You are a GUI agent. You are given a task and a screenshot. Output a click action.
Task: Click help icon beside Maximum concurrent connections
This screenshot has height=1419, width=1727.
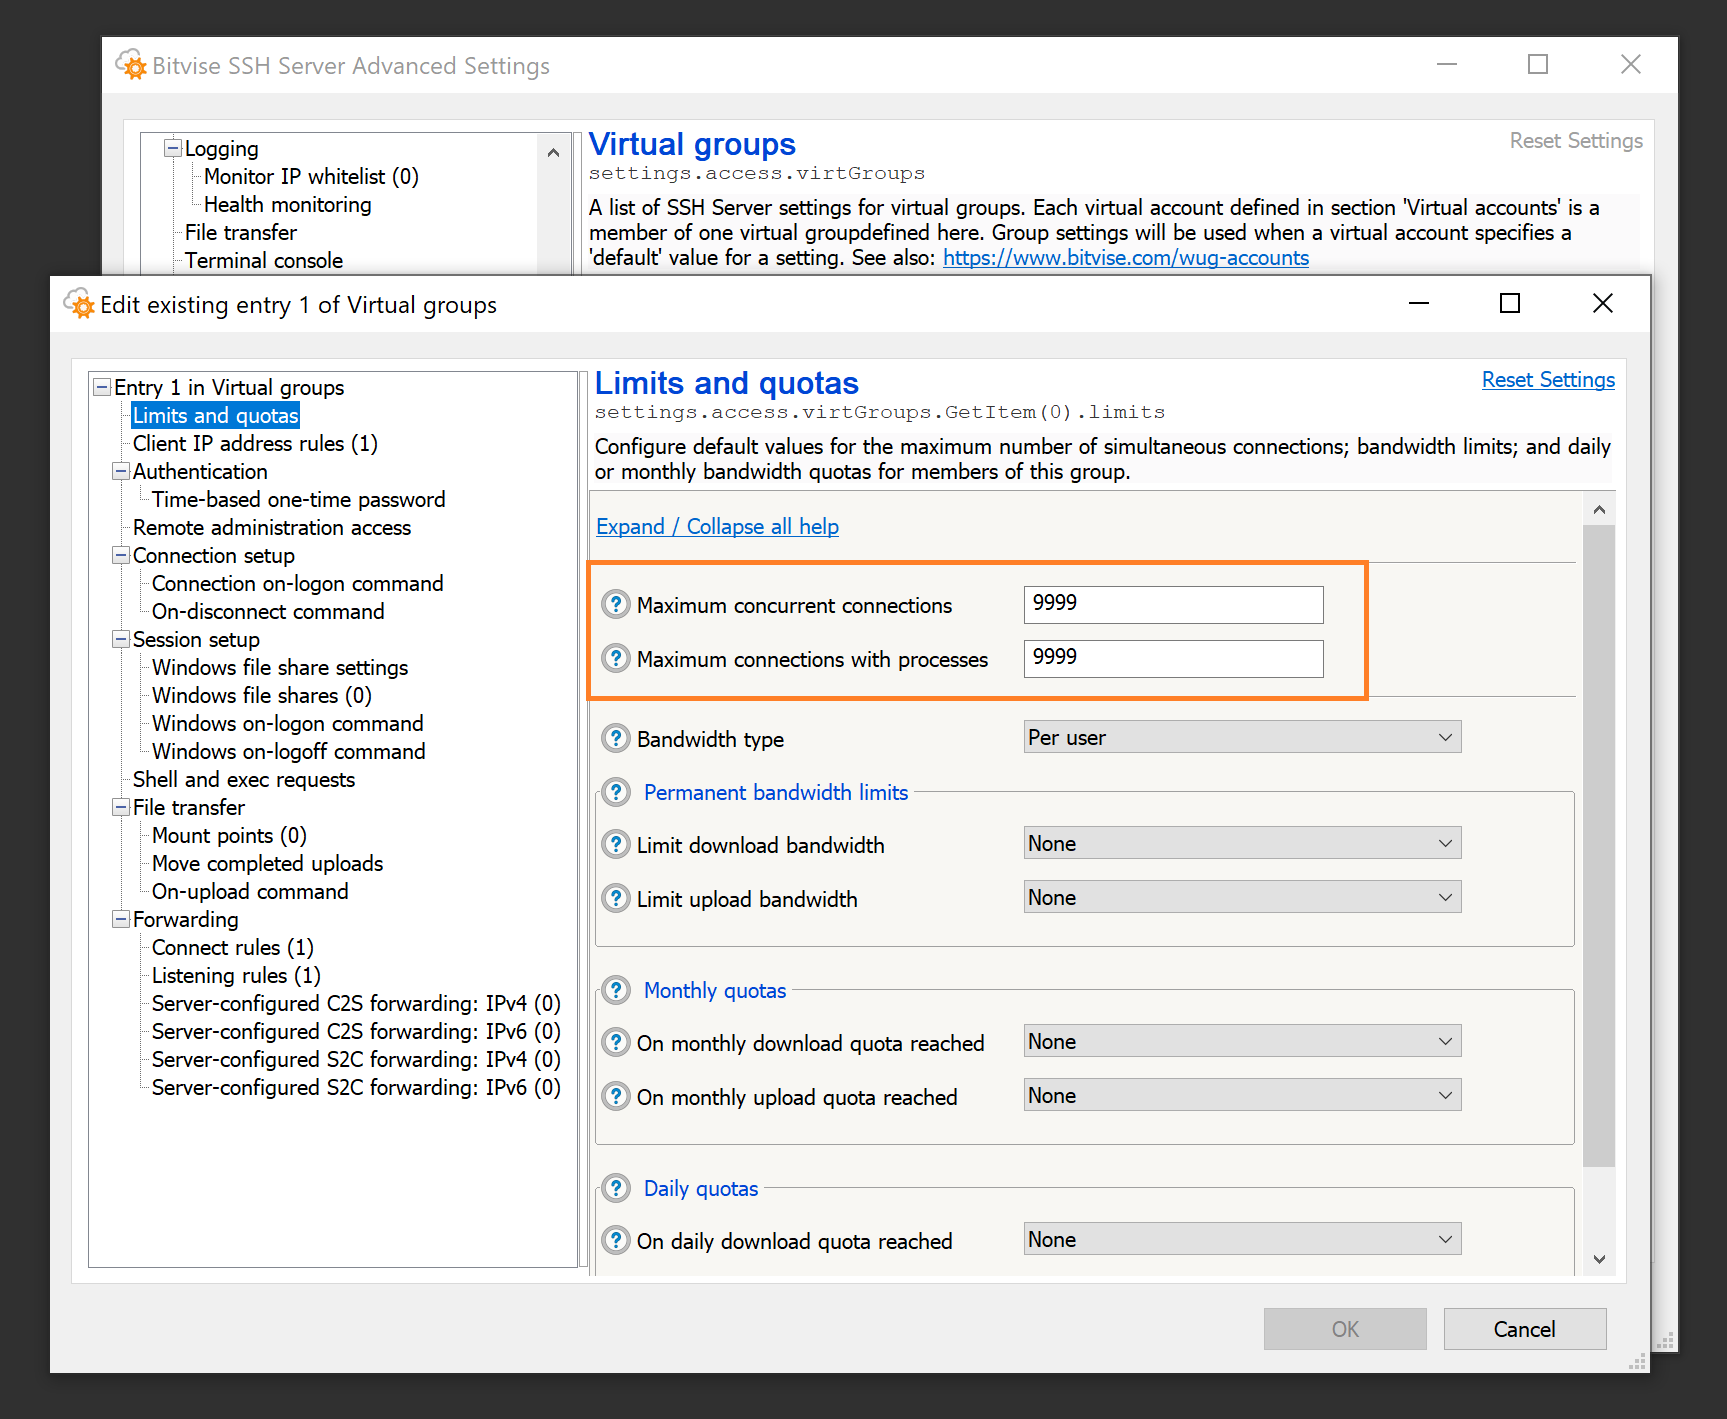[x=616, y=605]
